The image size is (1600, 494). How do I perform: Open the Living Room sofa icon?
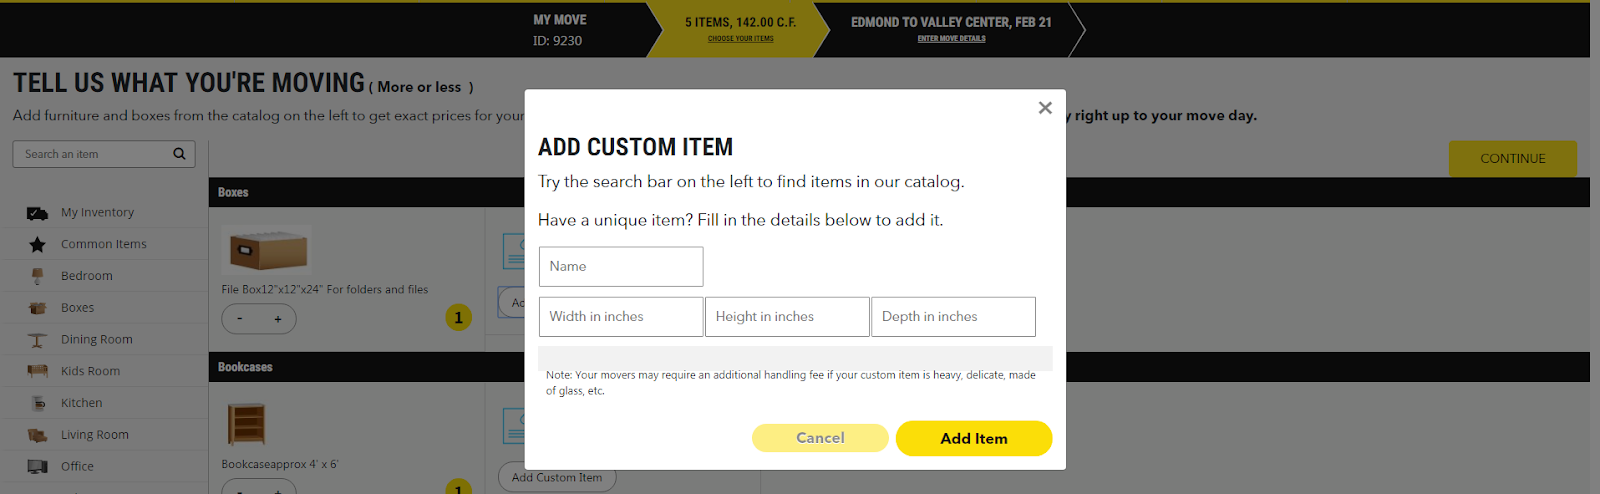37,435
